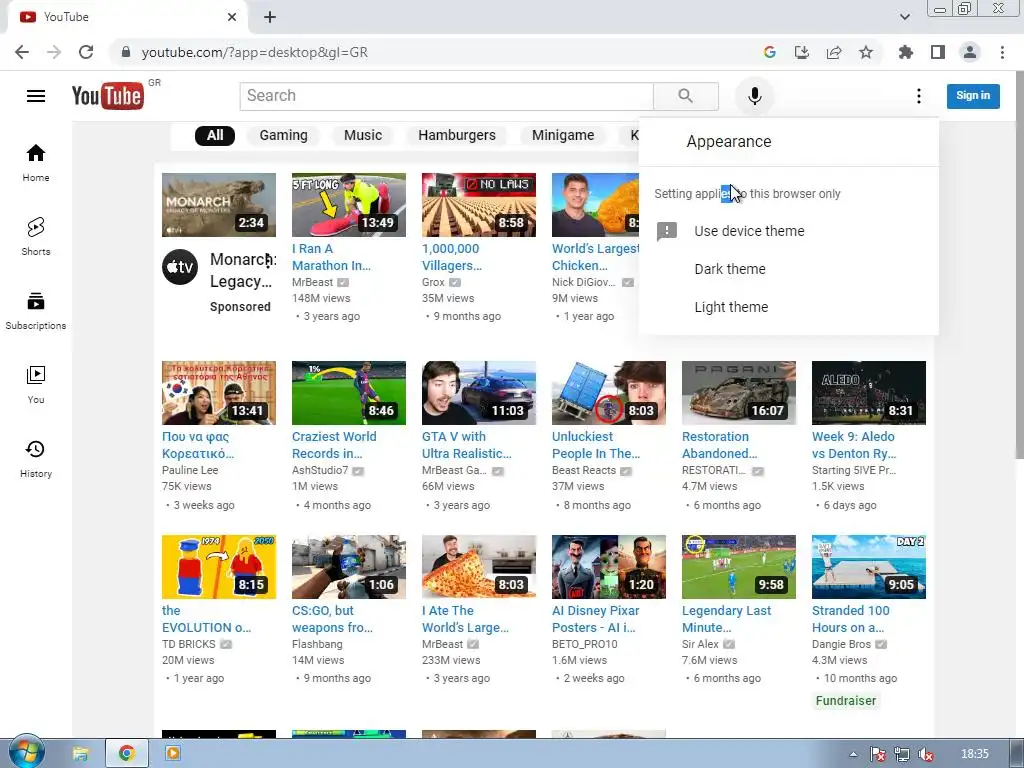
Task: Expand Chrome tab search chevron
Action: tap(904, 17)
